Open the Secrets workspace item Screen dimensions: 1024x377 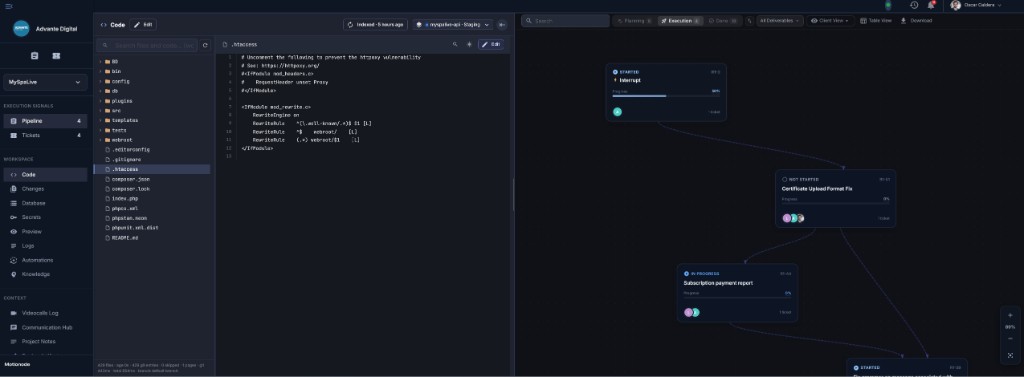coord(45,217)
